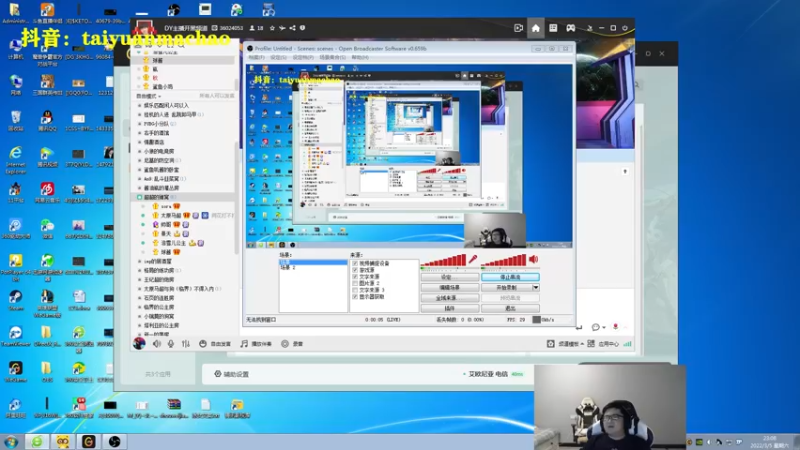Image resolution: width=800 pixels, height=450 pixels.
Task: Open Internet Explorer desktop icon
Action: 16,159
